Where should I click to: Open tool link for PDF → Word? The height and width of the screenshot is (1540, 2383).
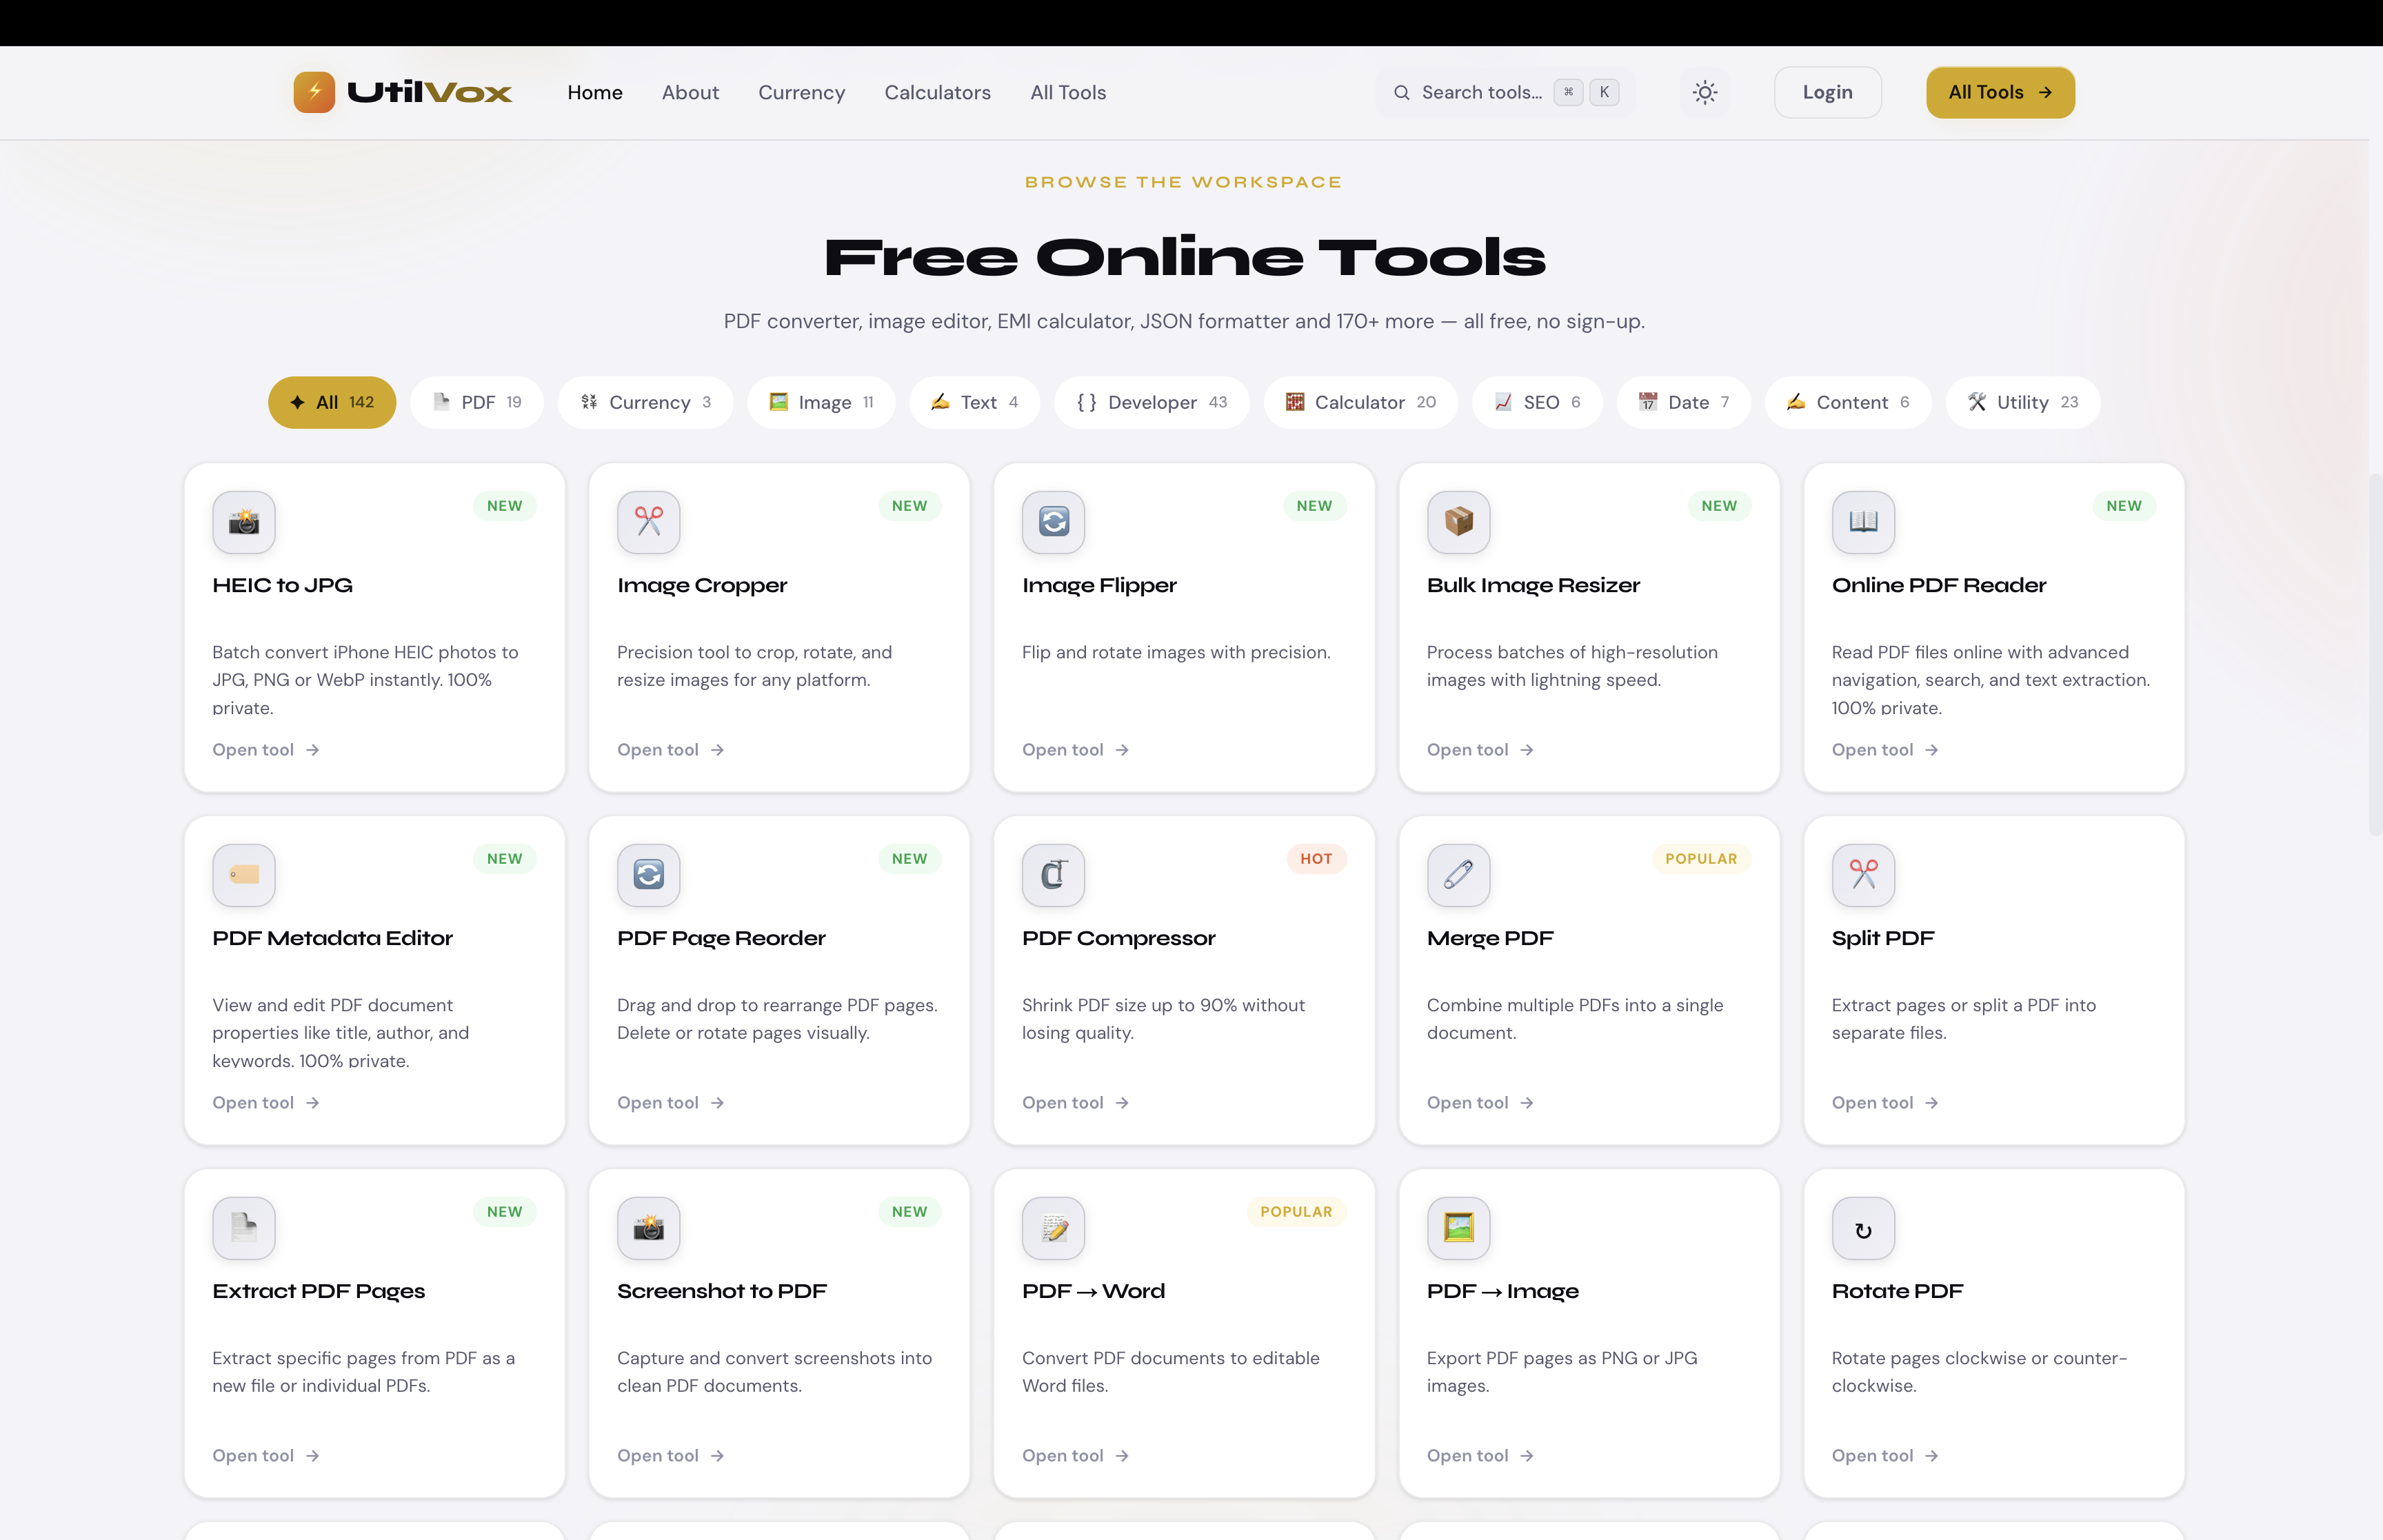pos(1076,1456)
